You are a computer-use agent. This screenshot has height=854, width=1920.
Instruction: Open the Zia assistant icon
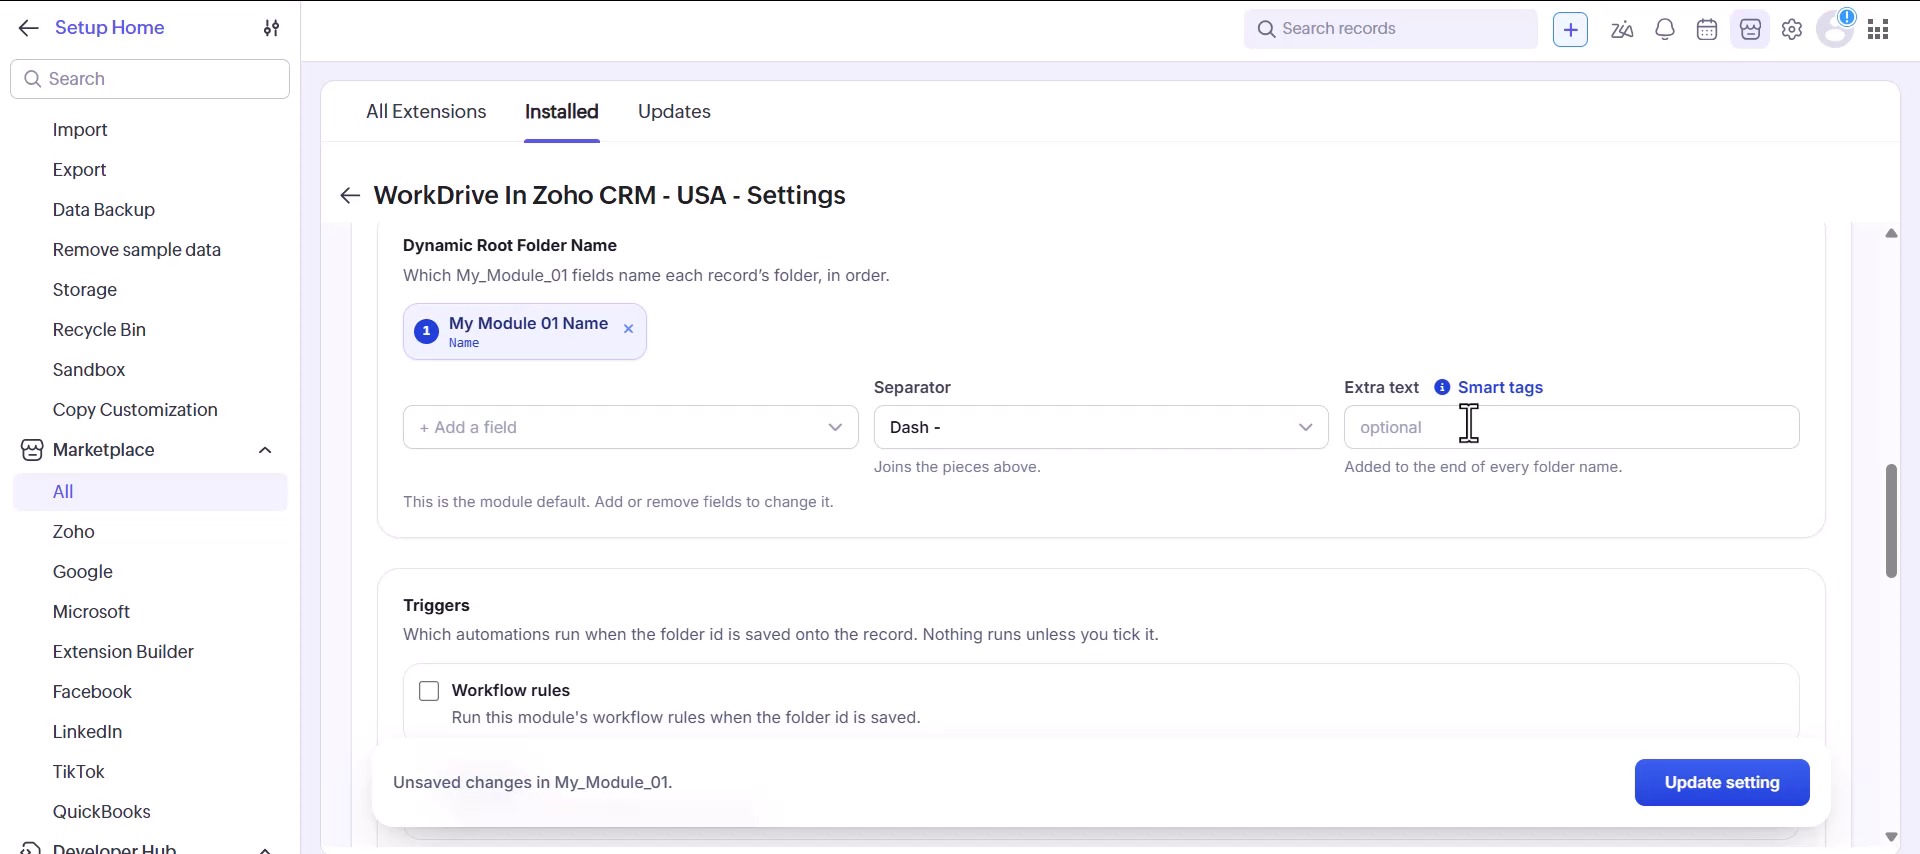[1622, 29]
